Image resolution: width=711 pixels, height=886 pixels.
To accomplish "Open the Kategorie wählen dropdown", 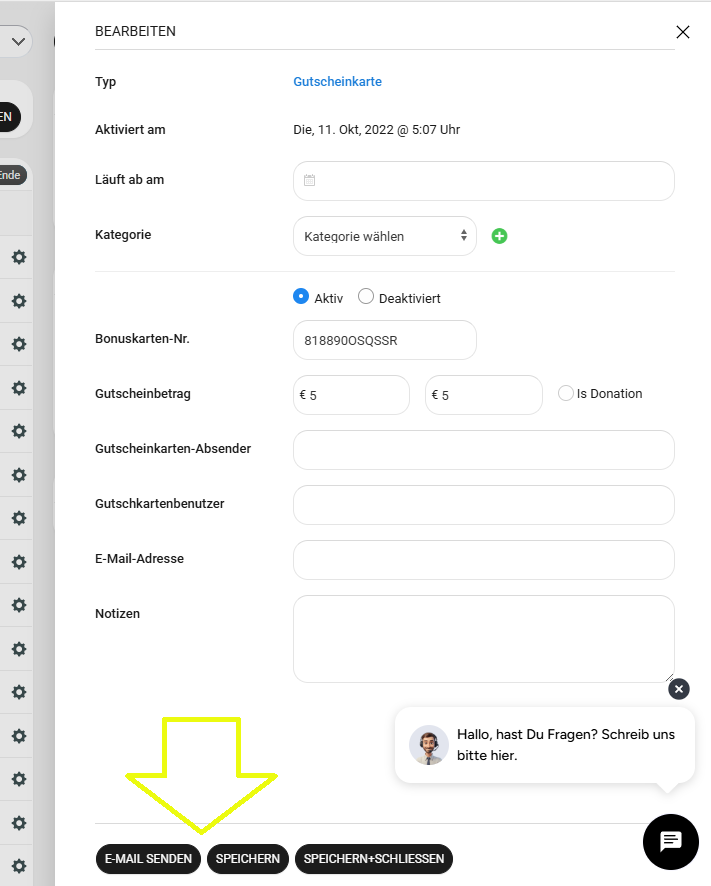I will point(385,236).
